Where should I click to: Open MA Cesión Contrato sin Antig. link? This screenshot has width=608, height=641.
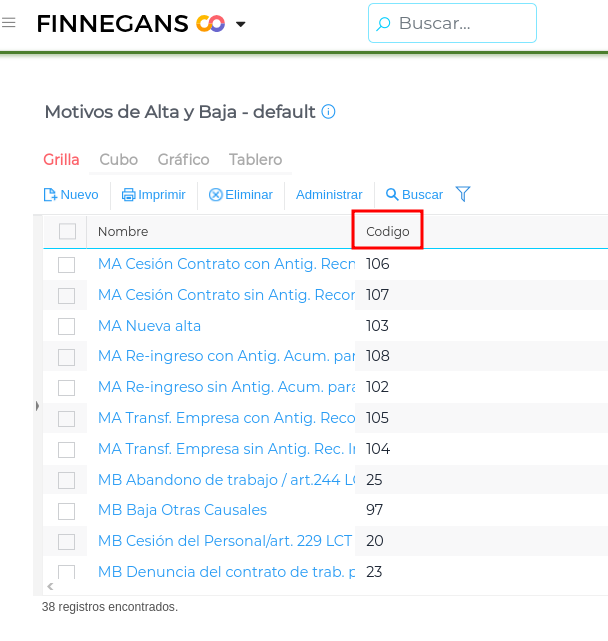click(x=227, y=295)
